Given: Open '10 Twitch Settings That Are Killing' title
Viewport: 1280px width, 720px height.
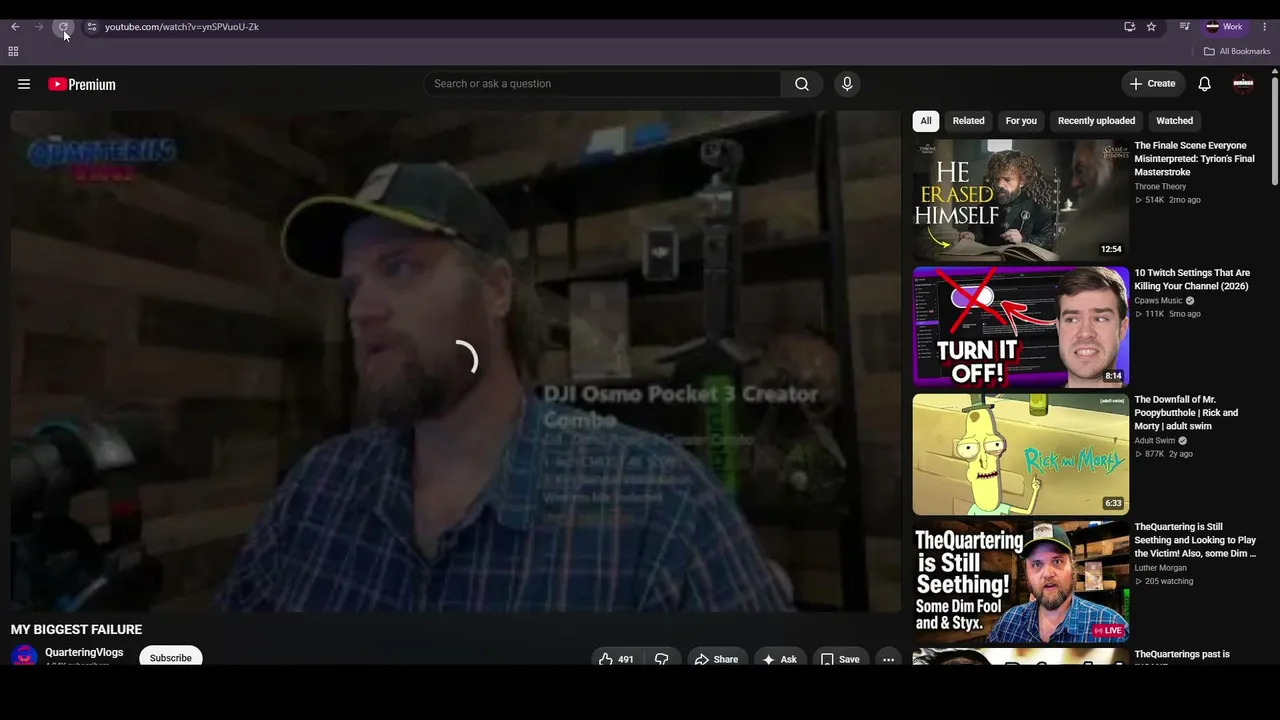Looking at the screenshot, I should coord(1192,279).
